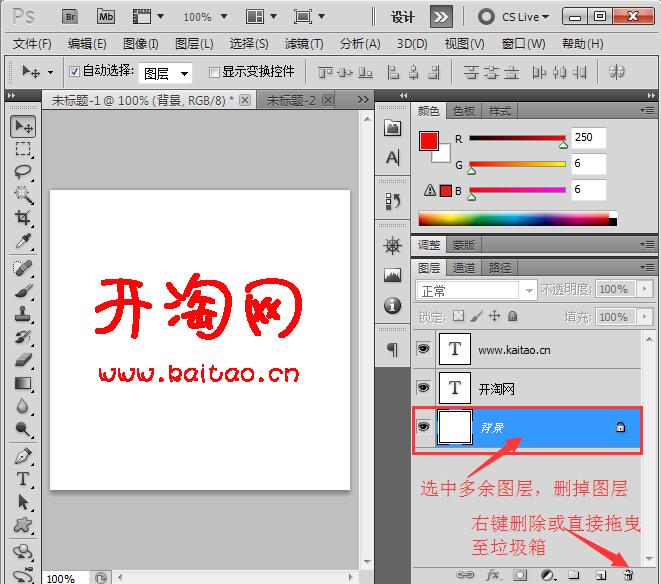Open the Layers panel options menu

[647, 267]
